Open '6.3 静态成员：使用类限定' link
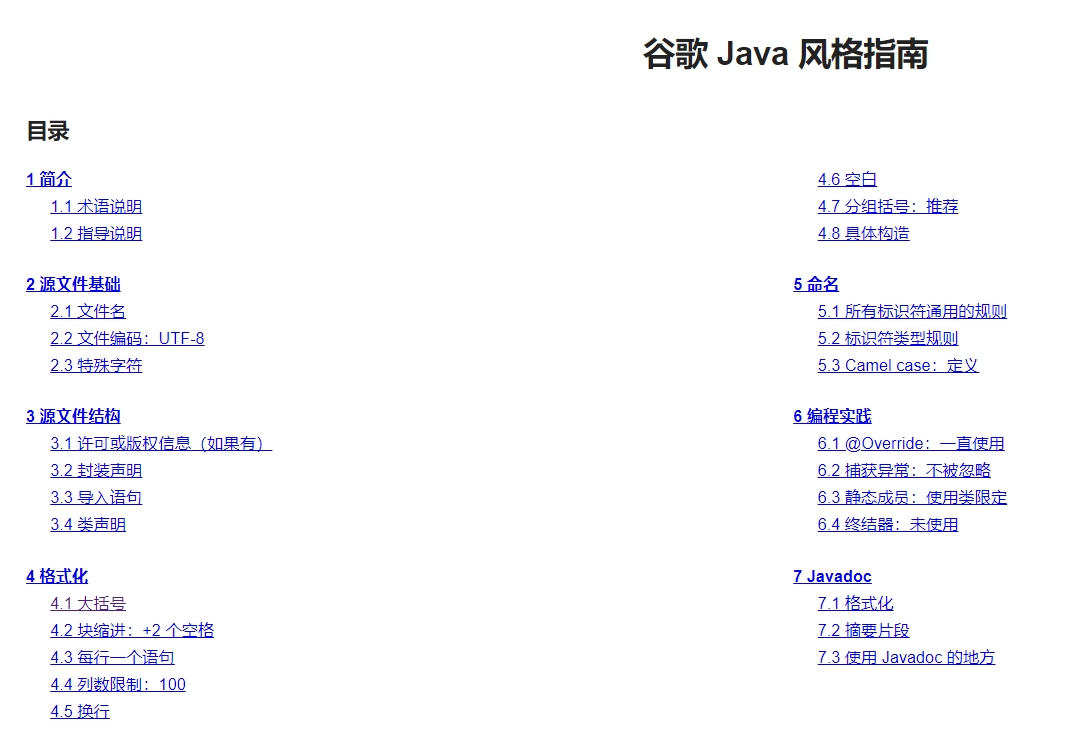Viewport: 1073px width, 732px height. 912,497
